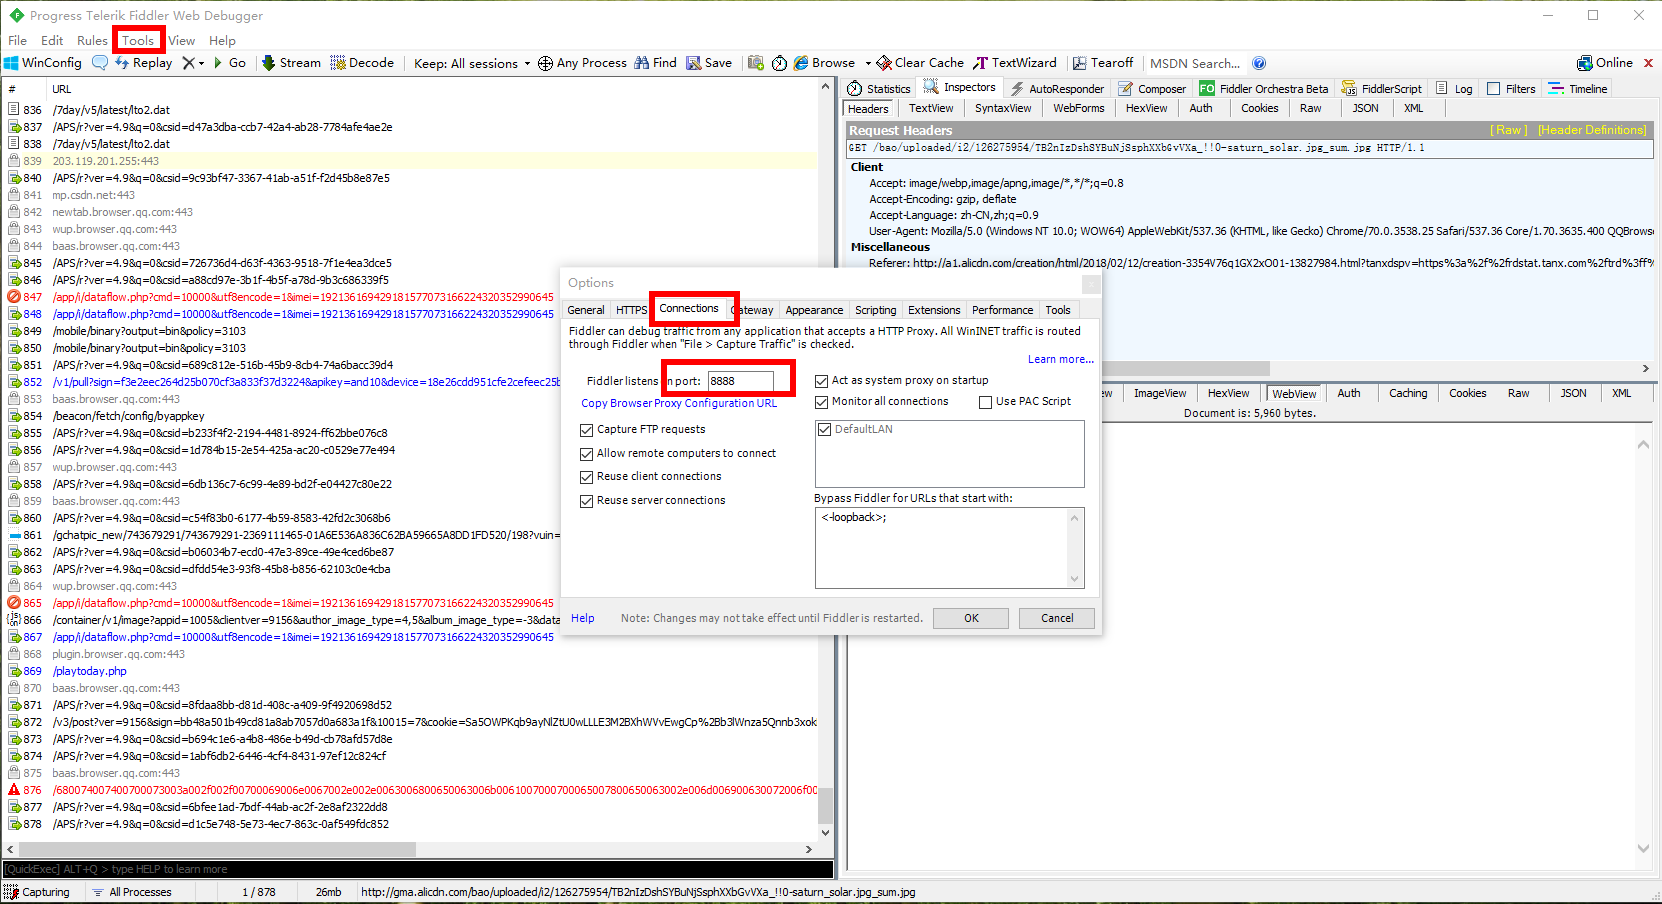Expand Remove sessions dropdown arrow
The image size is (1662, 904).
[201, 63]
